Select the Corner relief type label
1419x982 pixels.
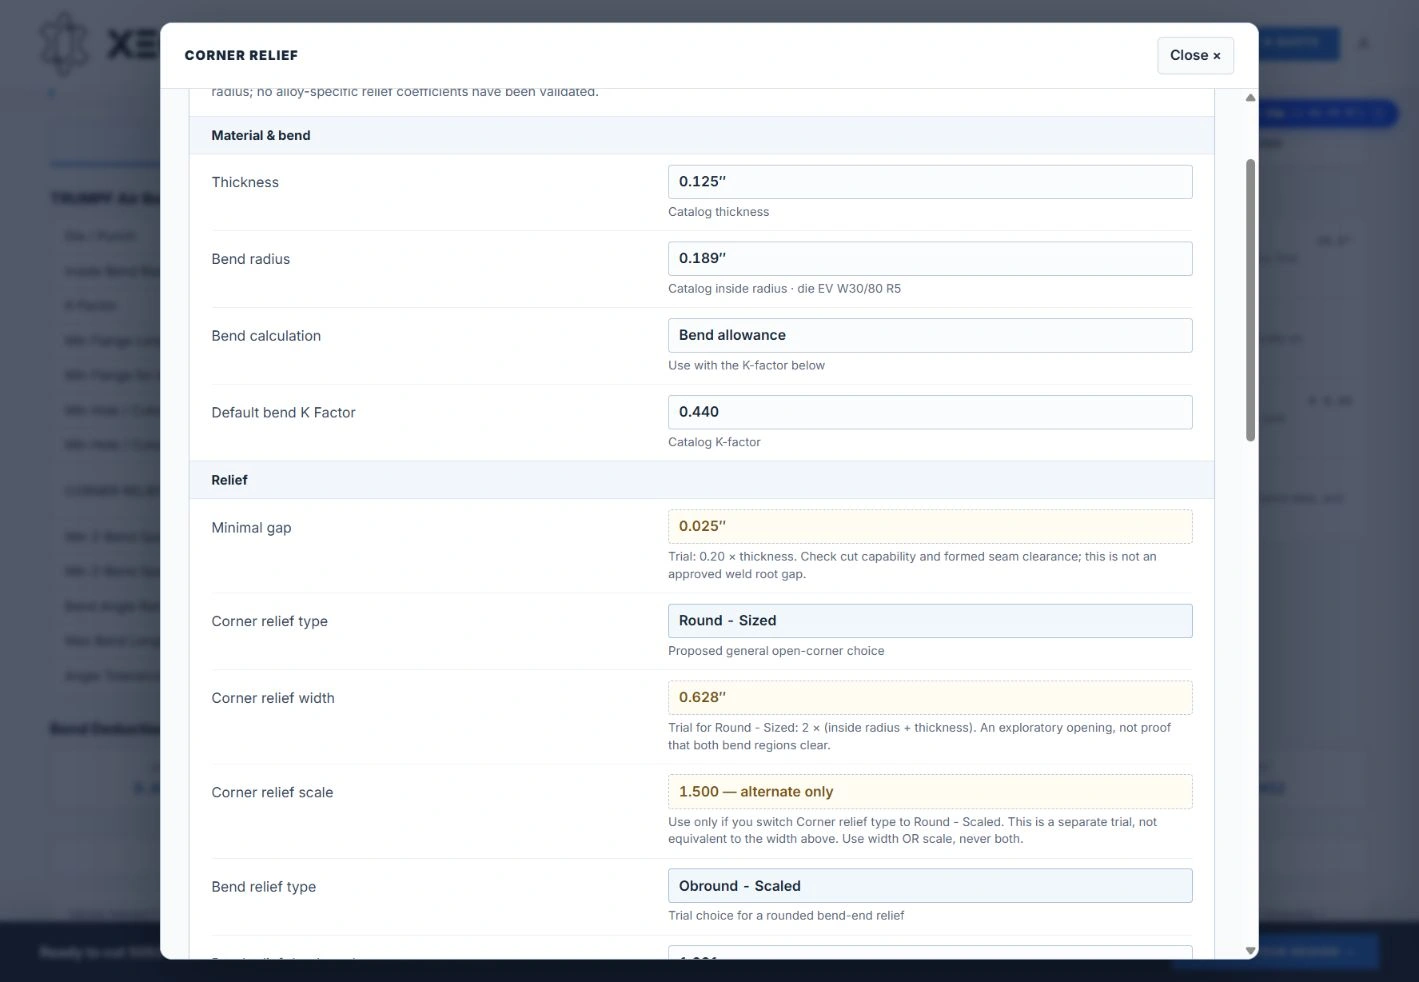[x=270, y=621]
